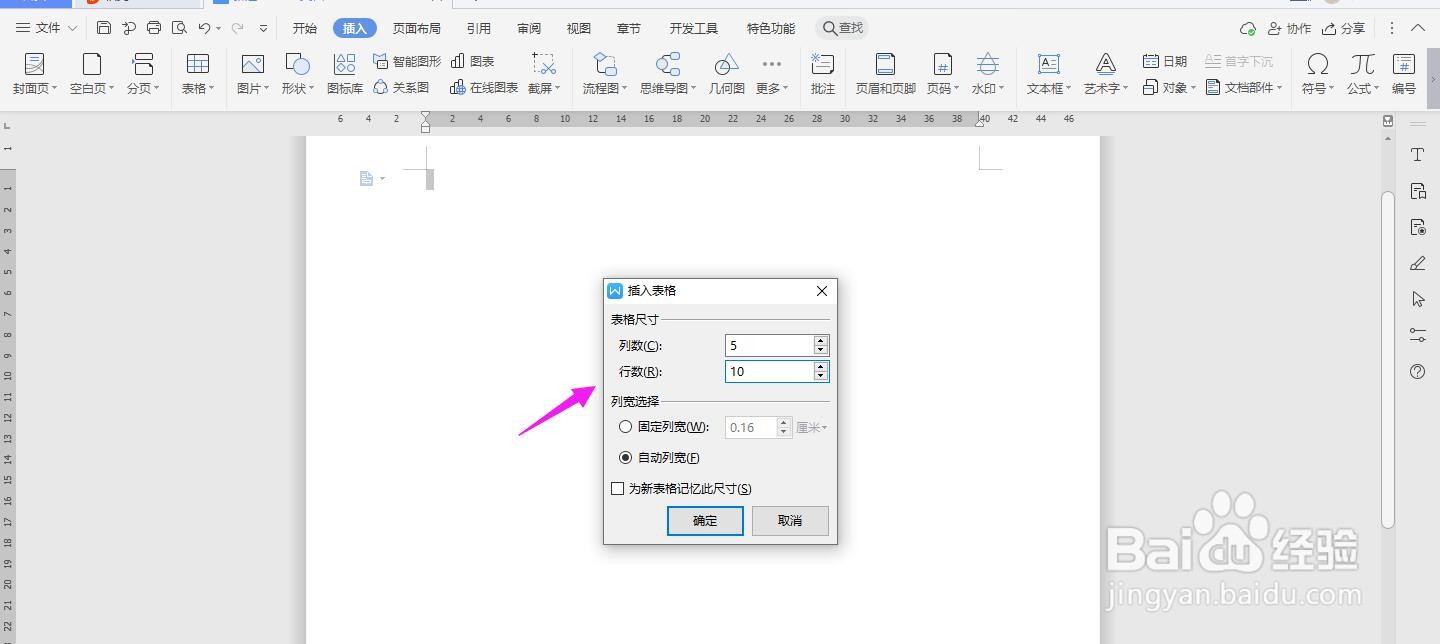Undo the last action
The image size is (1440, 644).
204,28
